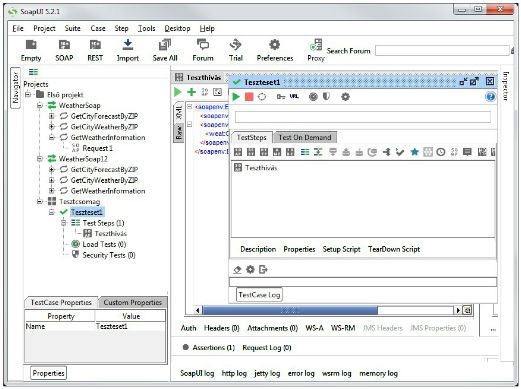Viewport: 521px width, 389px height.
Task: Open TestCase log options gear
Action: coord(250,269)
